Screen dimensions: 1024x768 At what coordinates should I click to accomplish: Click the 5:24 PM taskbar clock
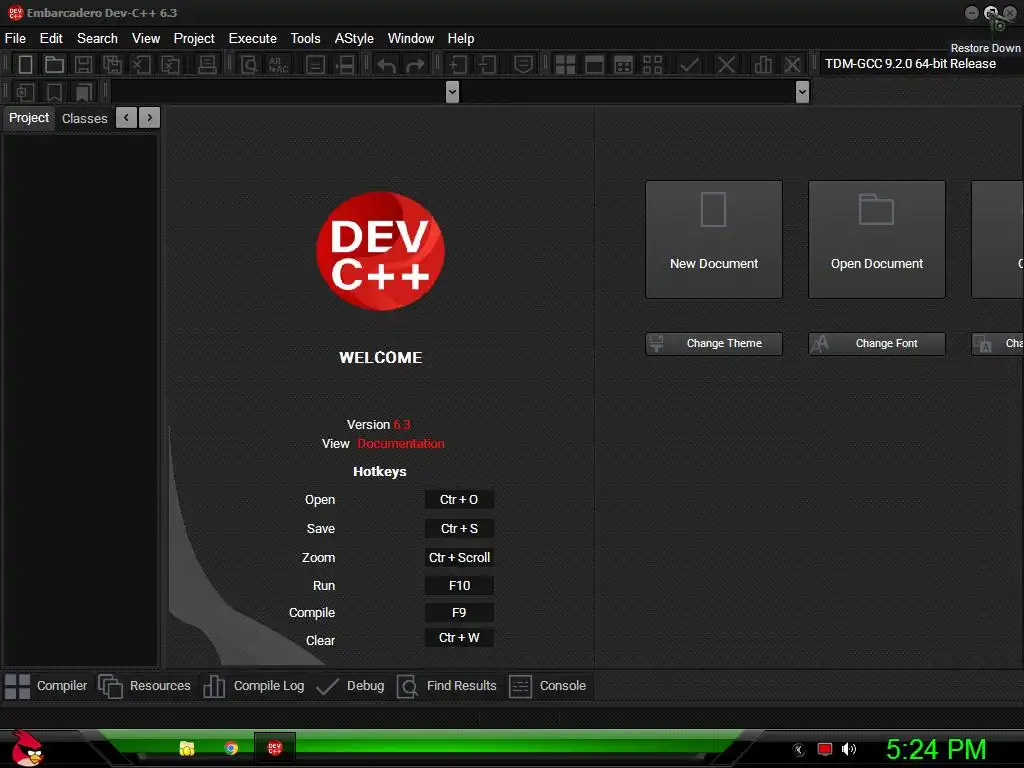[936, 749]
